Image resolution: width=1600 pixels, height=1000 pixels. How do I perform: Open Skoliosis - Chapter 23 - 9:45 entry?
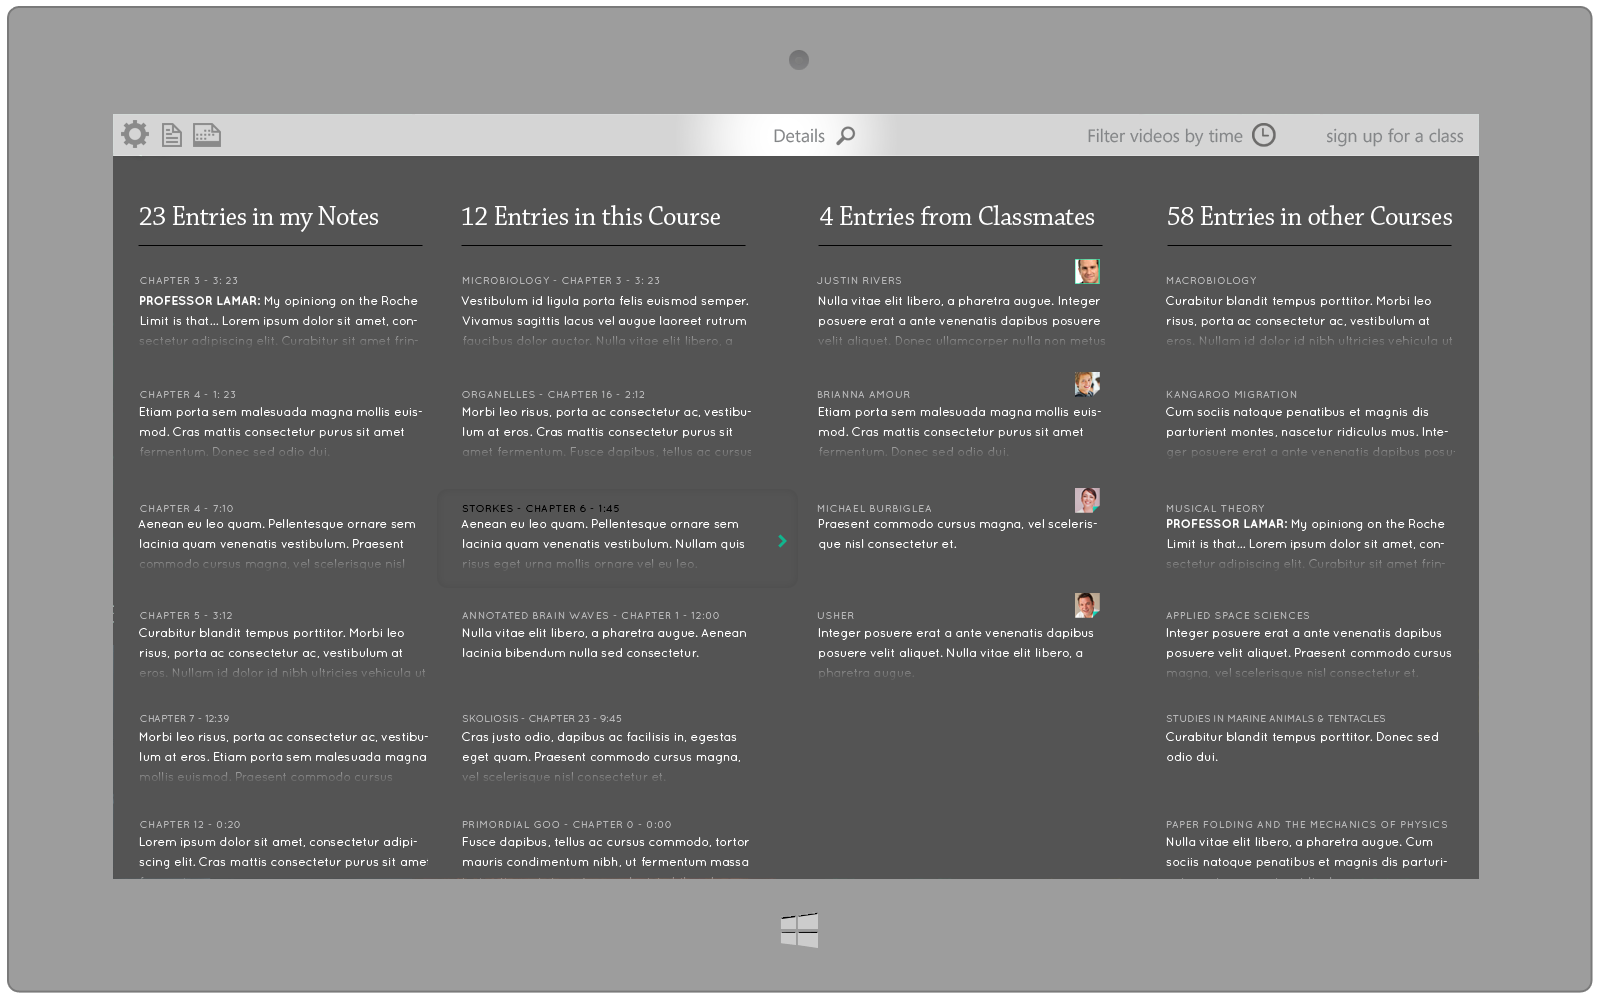tap(542, 719)
